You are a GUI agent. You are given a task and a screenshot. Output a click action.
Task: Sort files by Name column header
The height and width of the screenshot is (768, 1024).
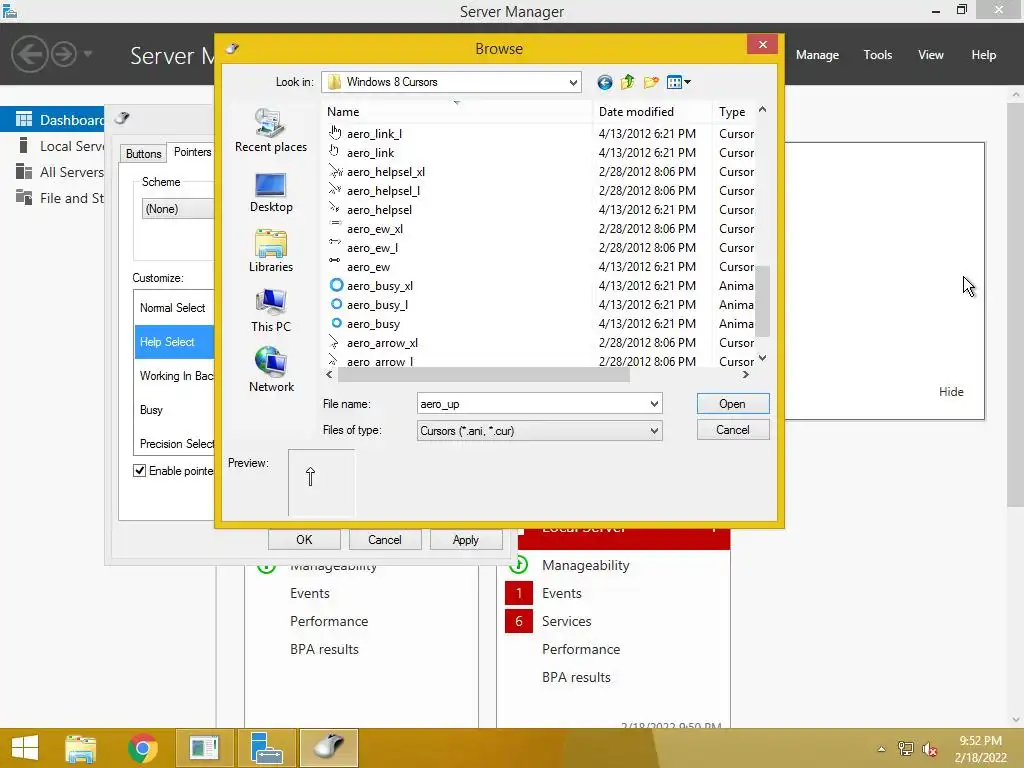pos(457,112)
